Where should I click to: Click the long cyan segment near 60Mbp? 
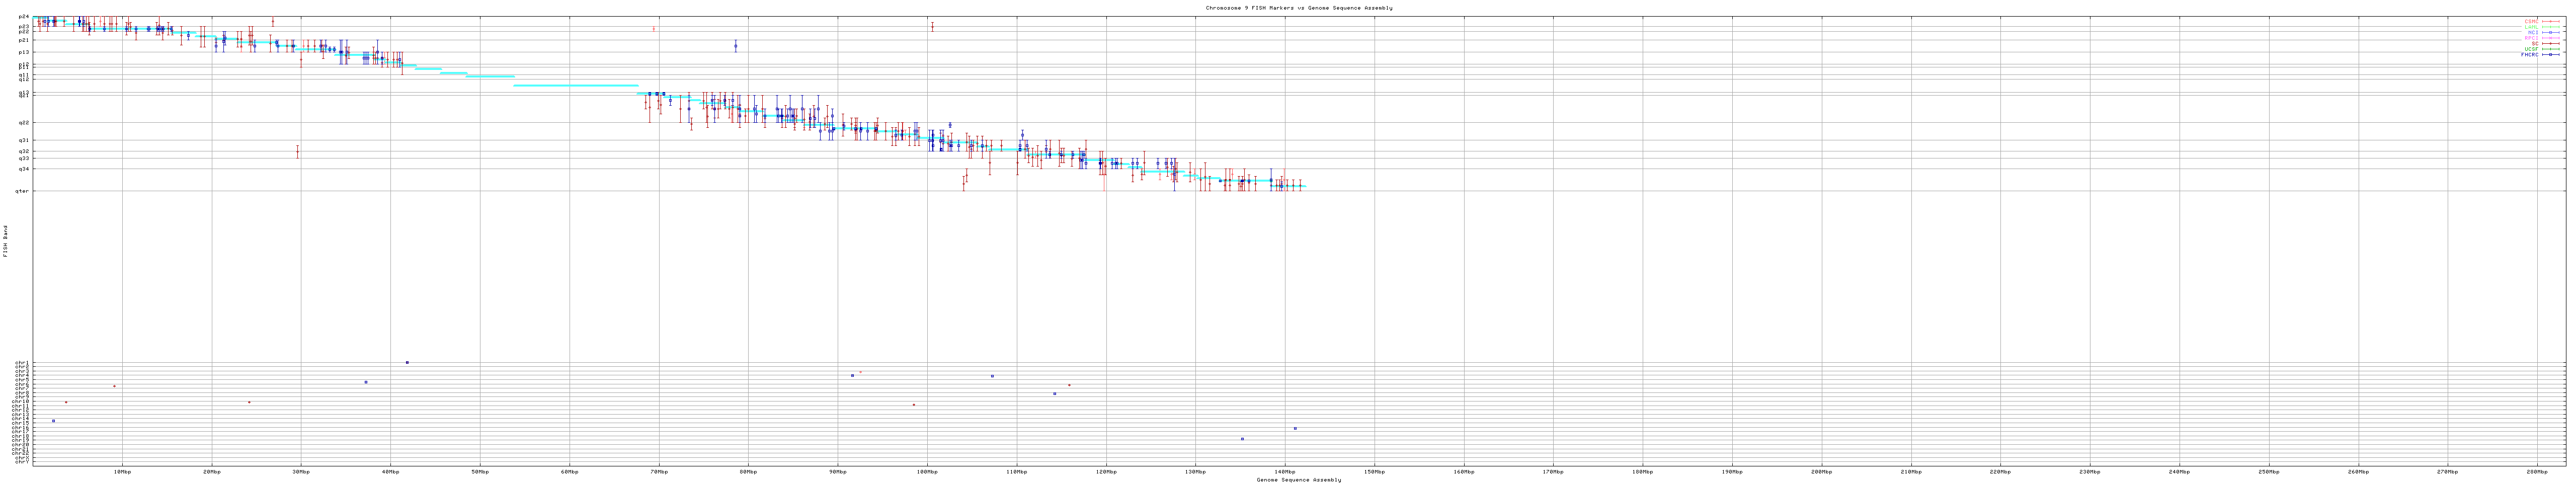click(575, 86)
